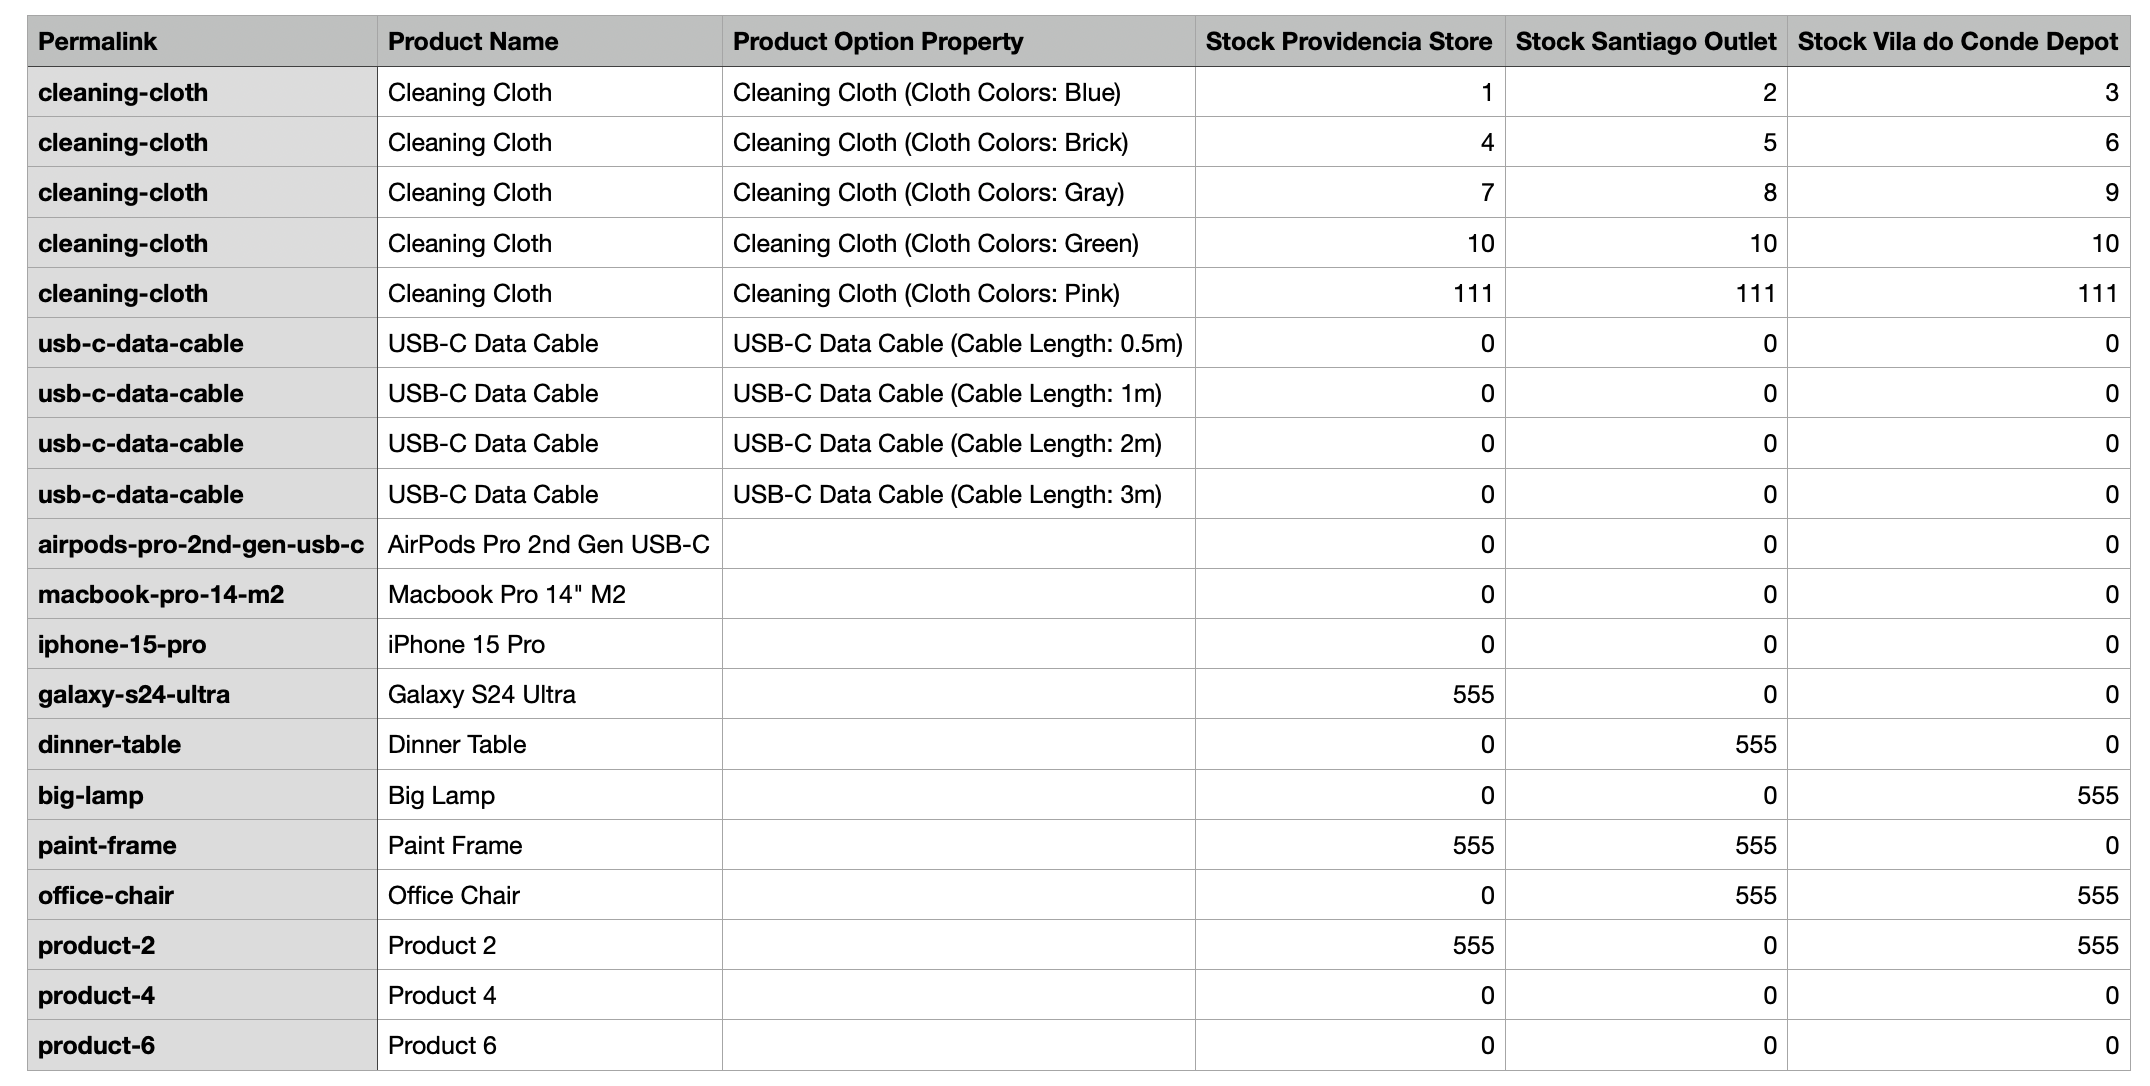This screenshot has width=2150, height=1086.
Task: Click the Cable Length: 0.5m cell
Action: 958,343
